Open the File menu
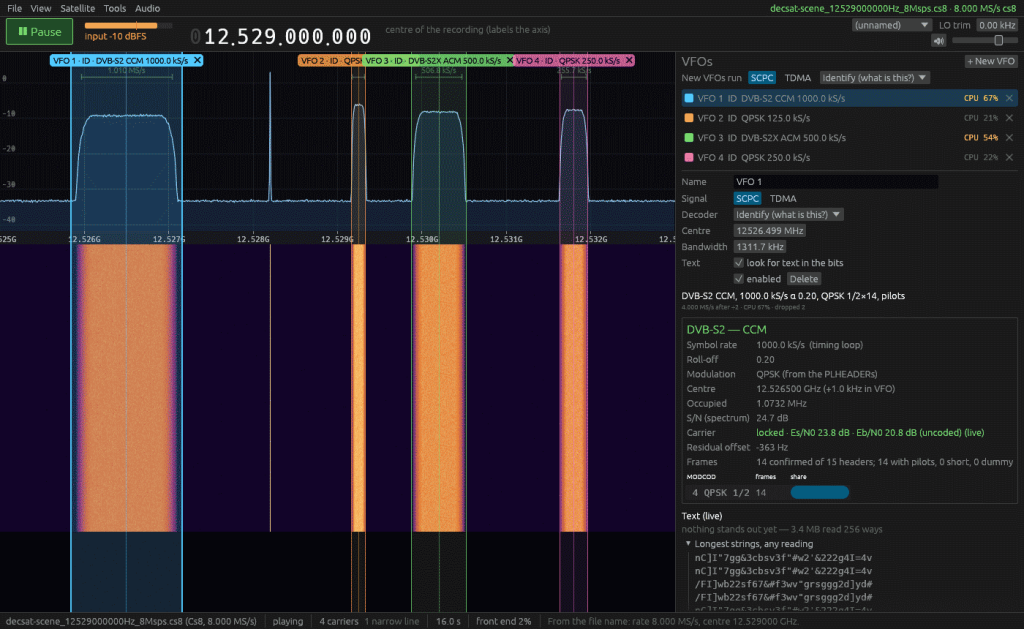The height and width of the screenshot is (629, 1024). coord(14,8)
